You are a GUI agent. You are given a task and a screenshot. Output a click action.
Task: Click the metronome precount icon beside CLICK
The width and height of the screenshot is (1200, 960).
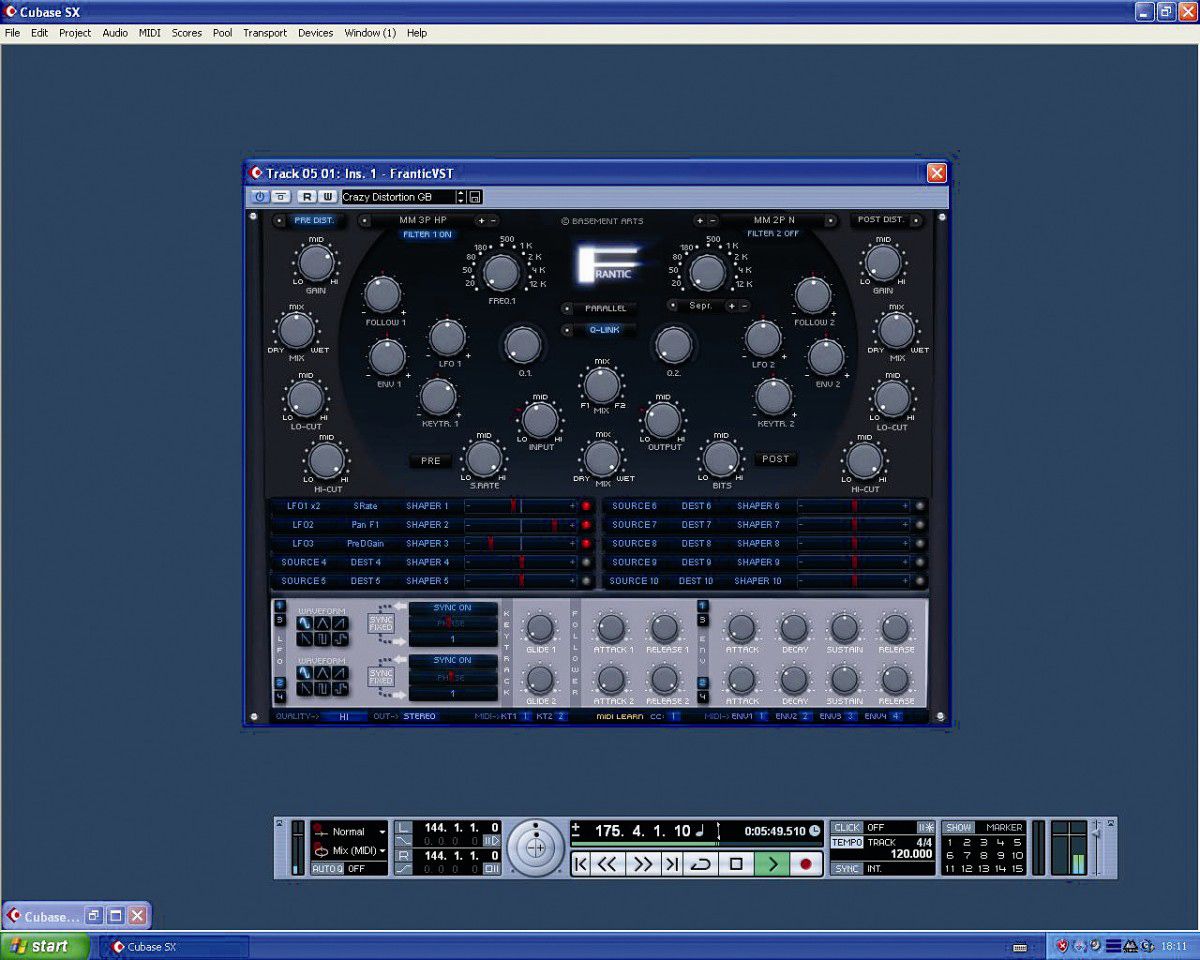point(926,828)
